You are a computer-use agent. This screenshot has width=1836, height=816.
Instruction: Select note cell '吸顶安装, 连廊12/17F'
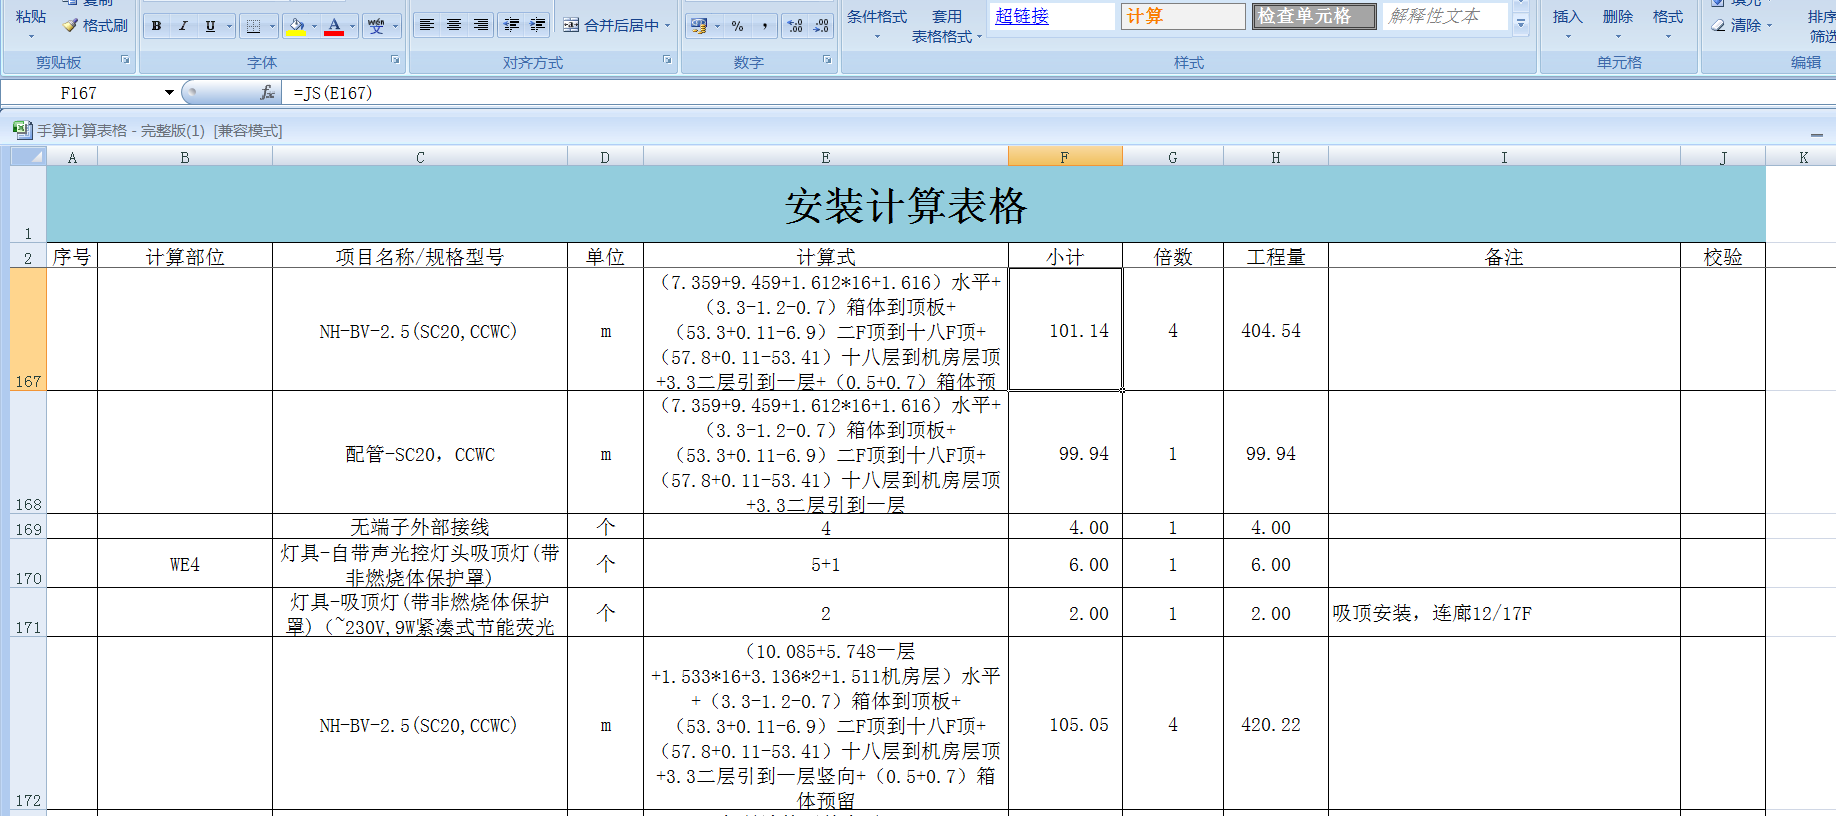point(1504,613)
